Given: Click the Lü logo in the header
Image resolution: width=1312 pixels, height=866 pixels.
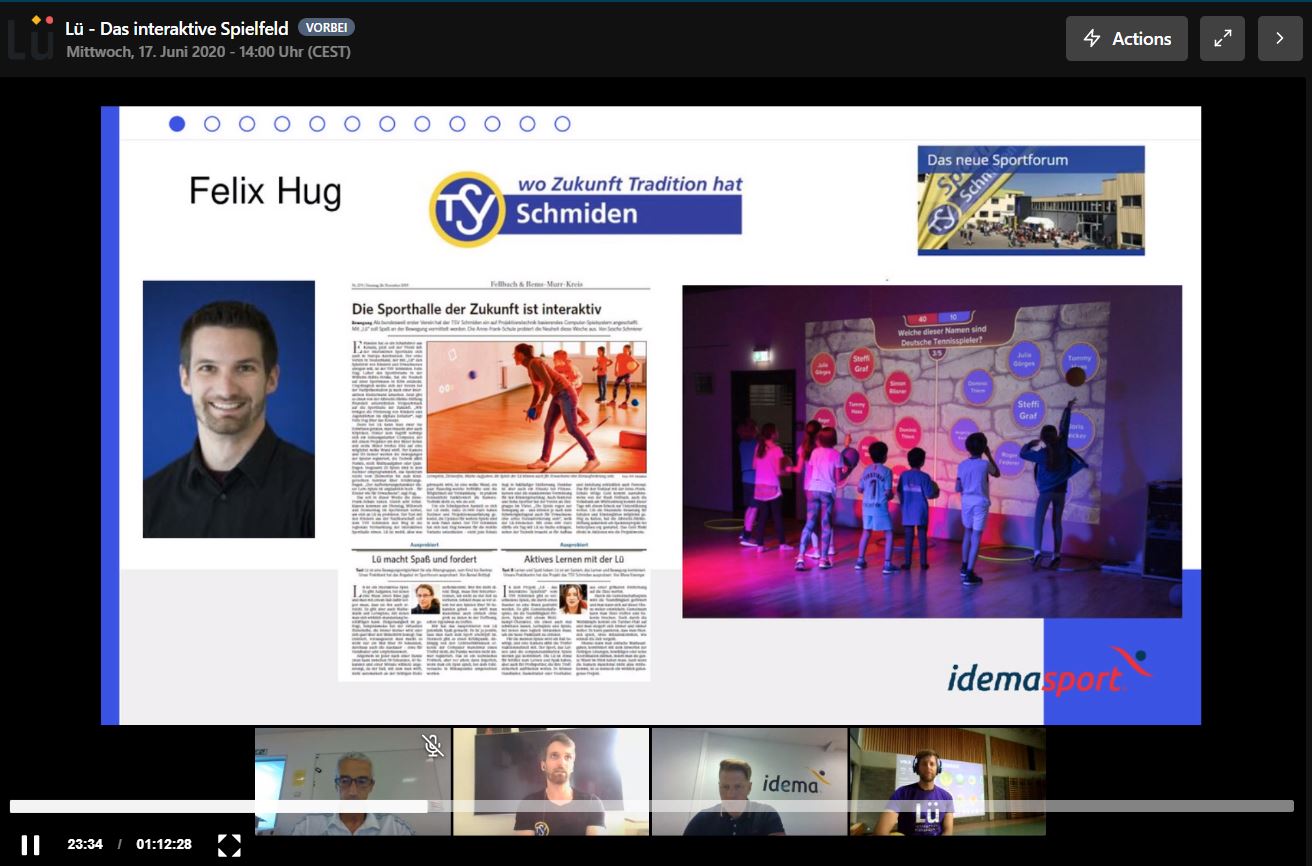Looking at the screenshot, I should coord(30,38).
